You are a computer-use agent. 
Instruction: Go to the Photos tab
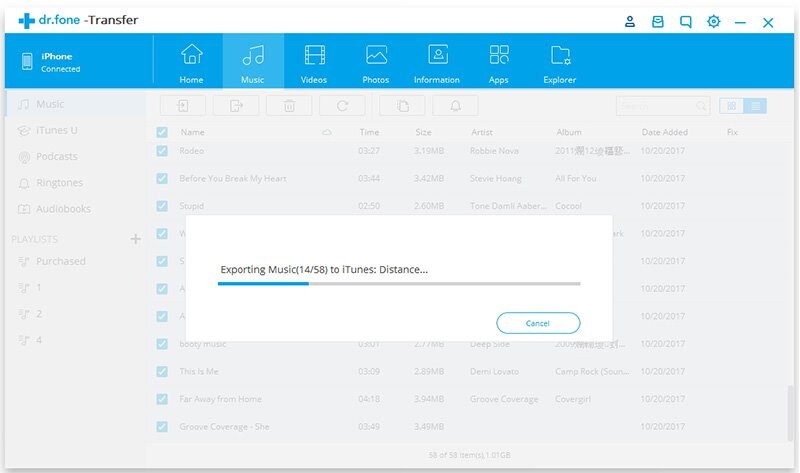[x=376, y=62]
